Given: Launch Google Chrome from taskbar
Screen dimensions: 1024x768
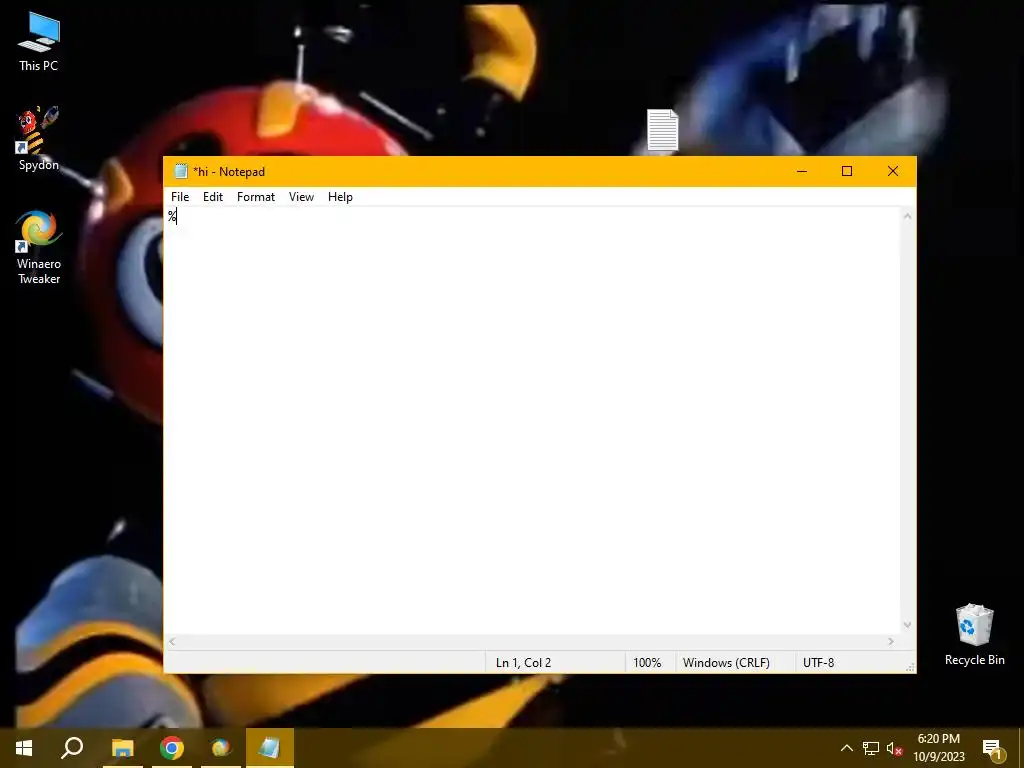Looking at the screenshot, I should tap(172, 748).
